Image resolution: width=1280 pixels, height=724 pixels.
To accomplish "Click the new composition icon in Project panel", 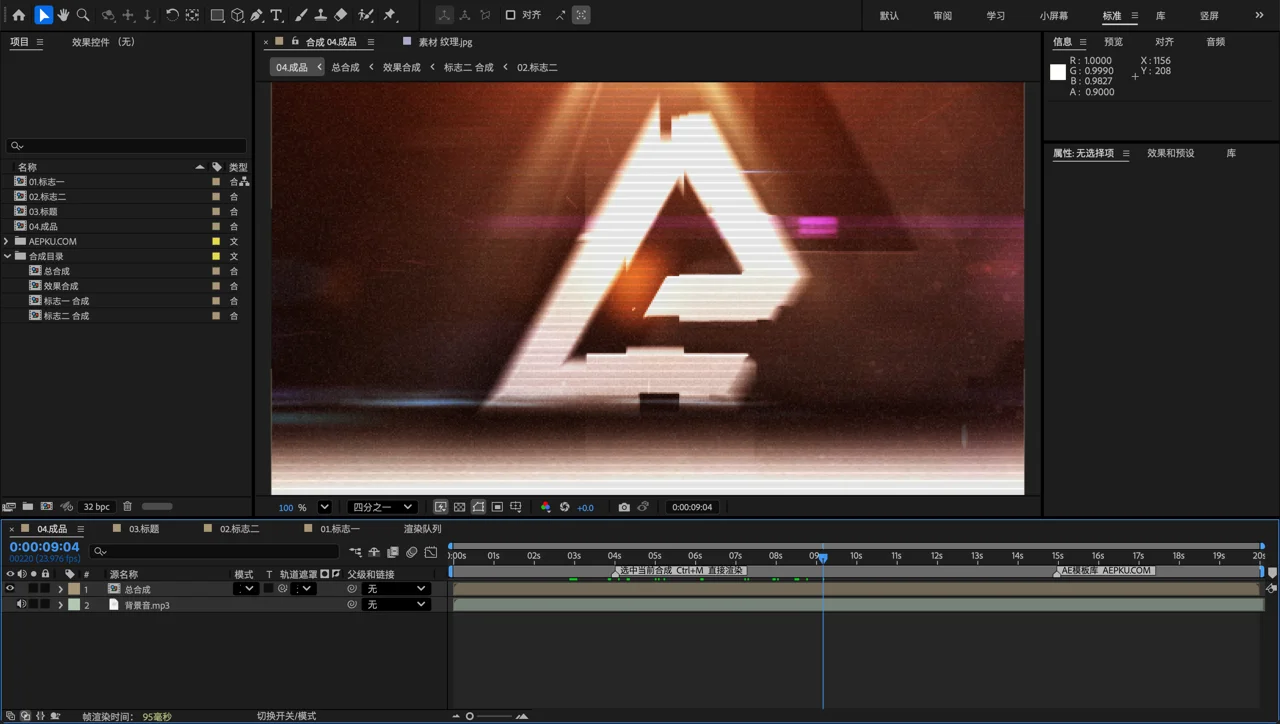I will 47,507.
